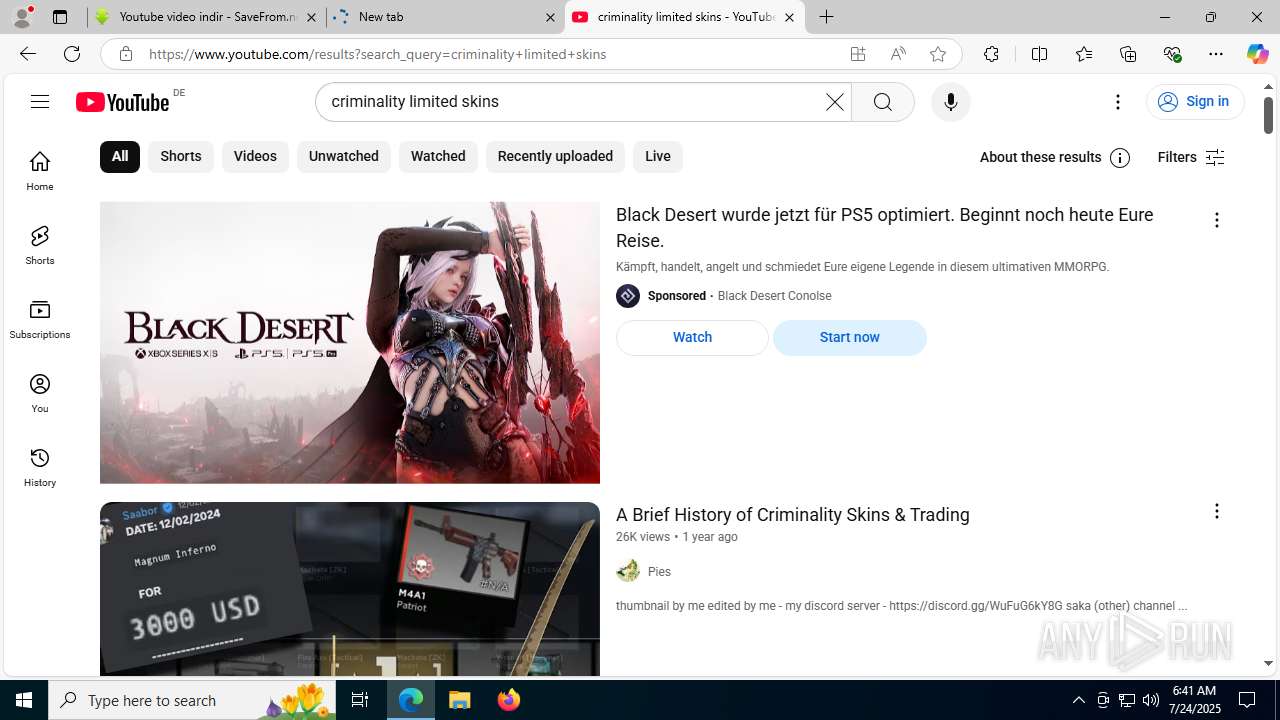
Task: Run the search with magnifier button
Action: click(x=882, y=102)
